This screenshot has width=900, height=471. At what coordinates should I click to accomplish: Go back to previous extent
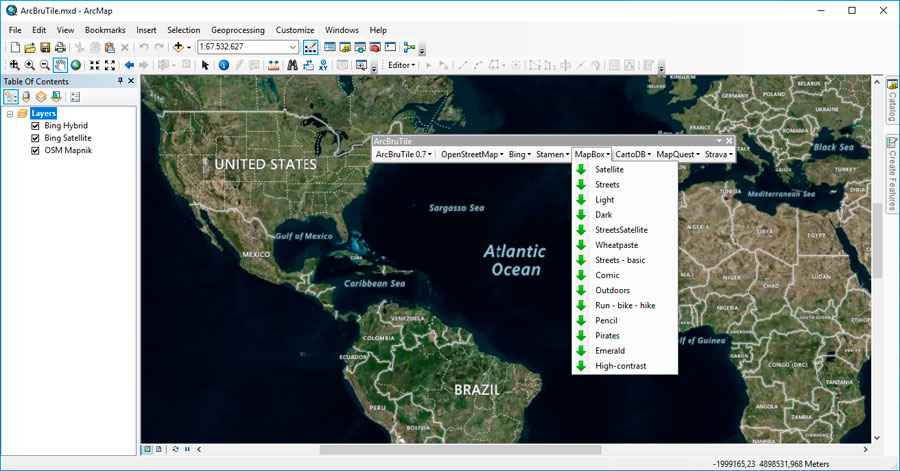point(129,65)
